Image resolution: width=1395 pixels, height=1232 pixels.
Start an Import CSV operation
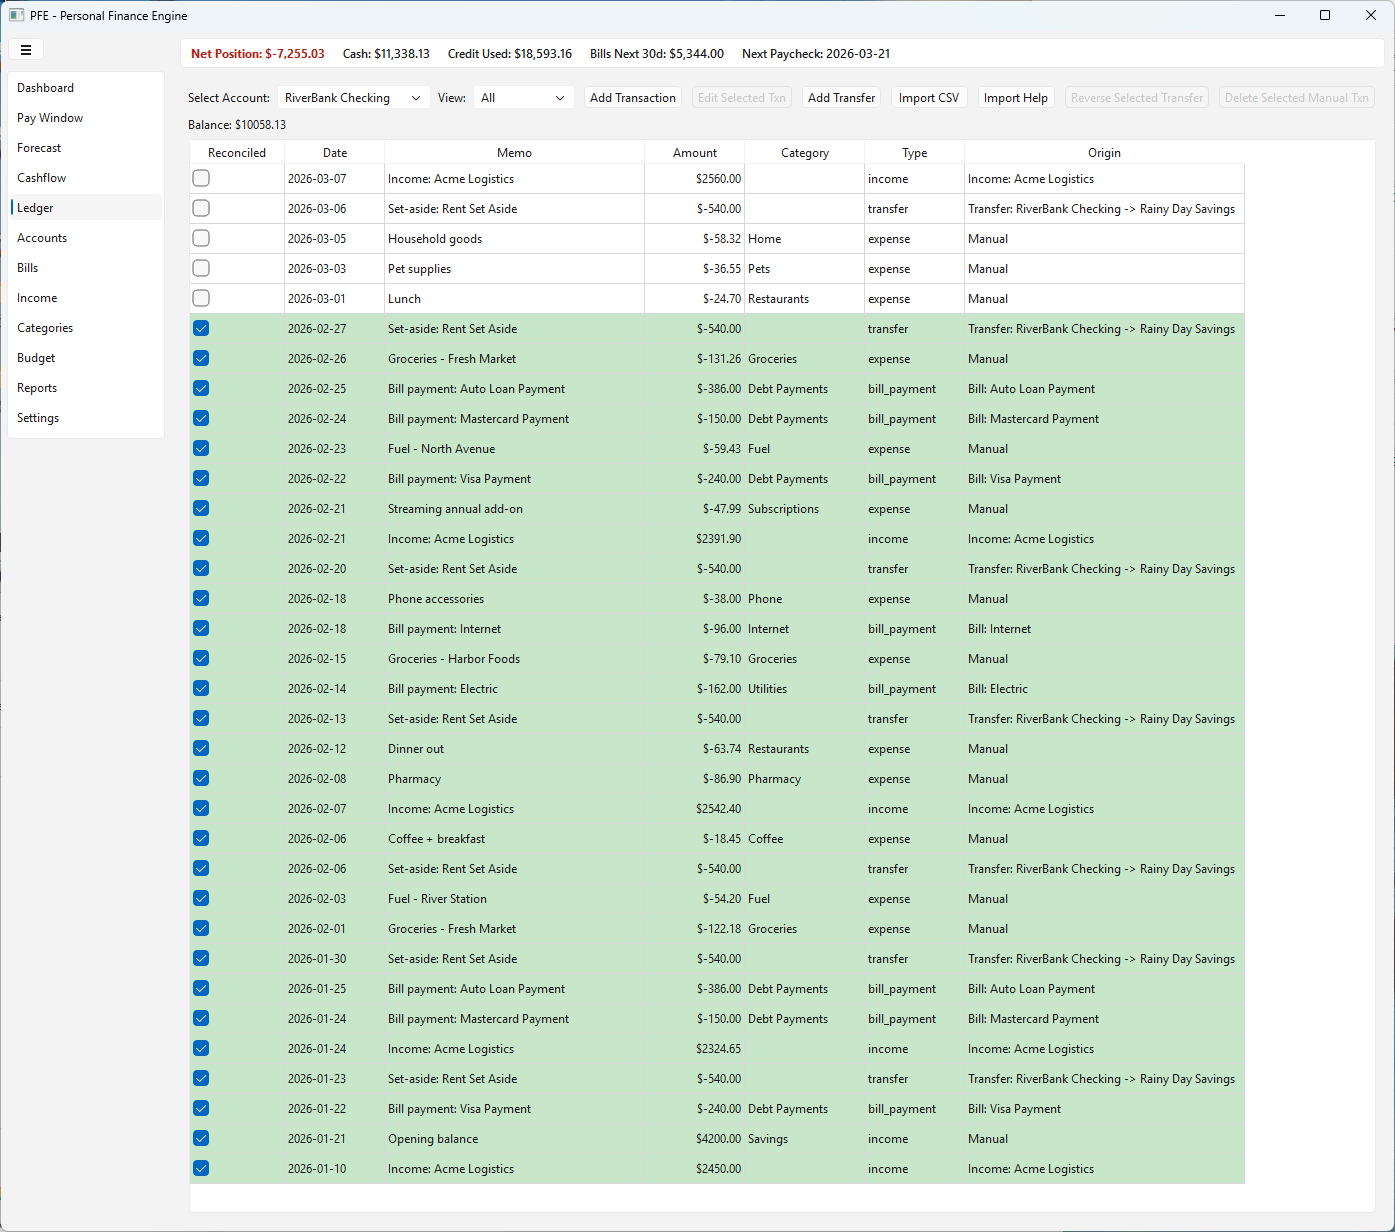pyautogui.click(x=928, y=97)
